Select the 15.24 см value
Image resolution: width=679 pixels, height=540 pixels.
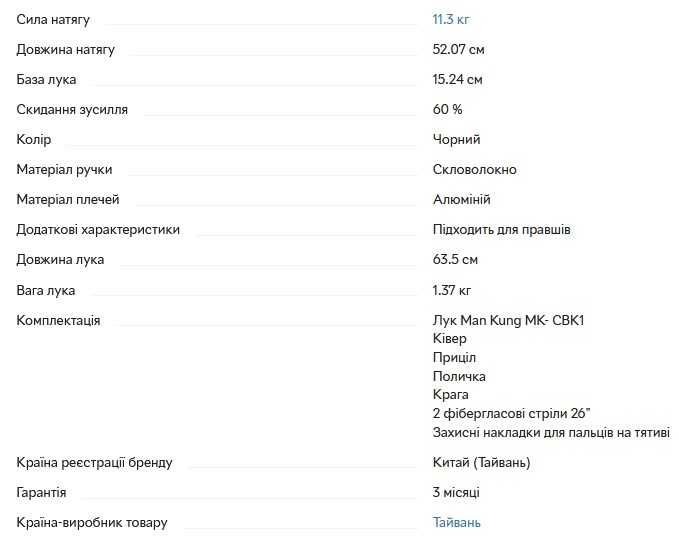(458, 79)
